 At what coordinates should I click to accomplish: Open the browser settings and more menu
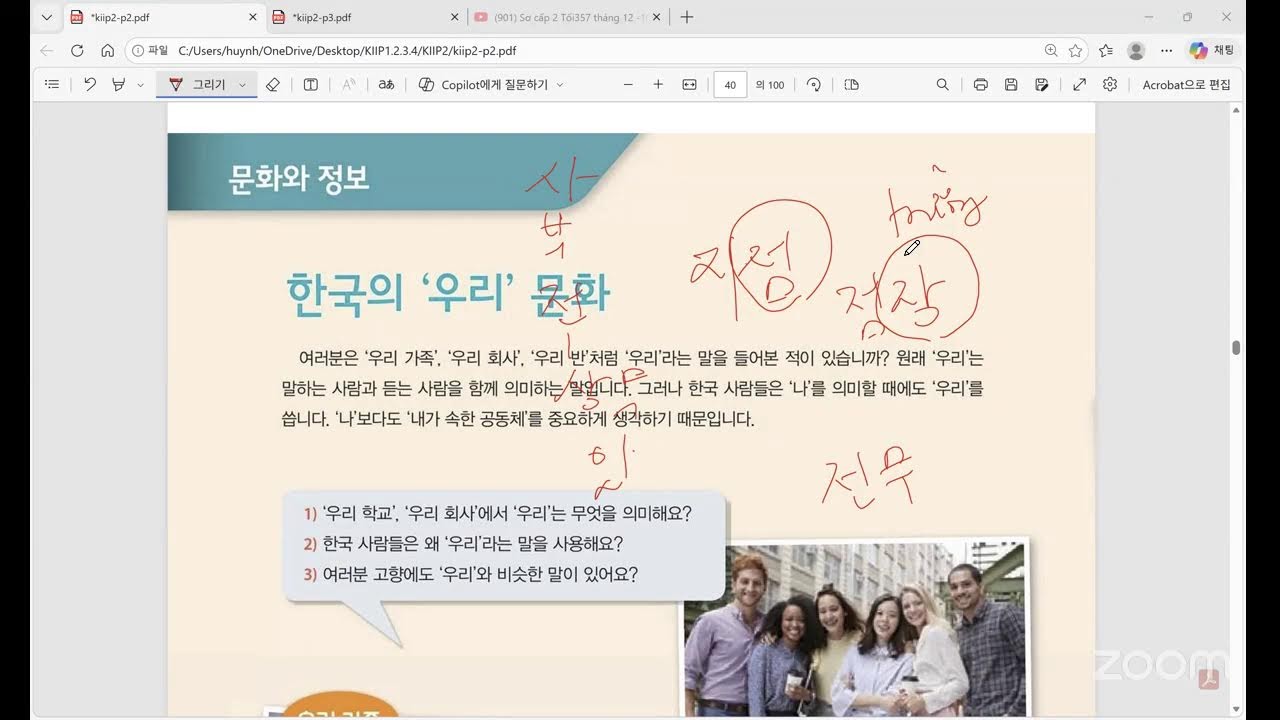[1166, 50]
